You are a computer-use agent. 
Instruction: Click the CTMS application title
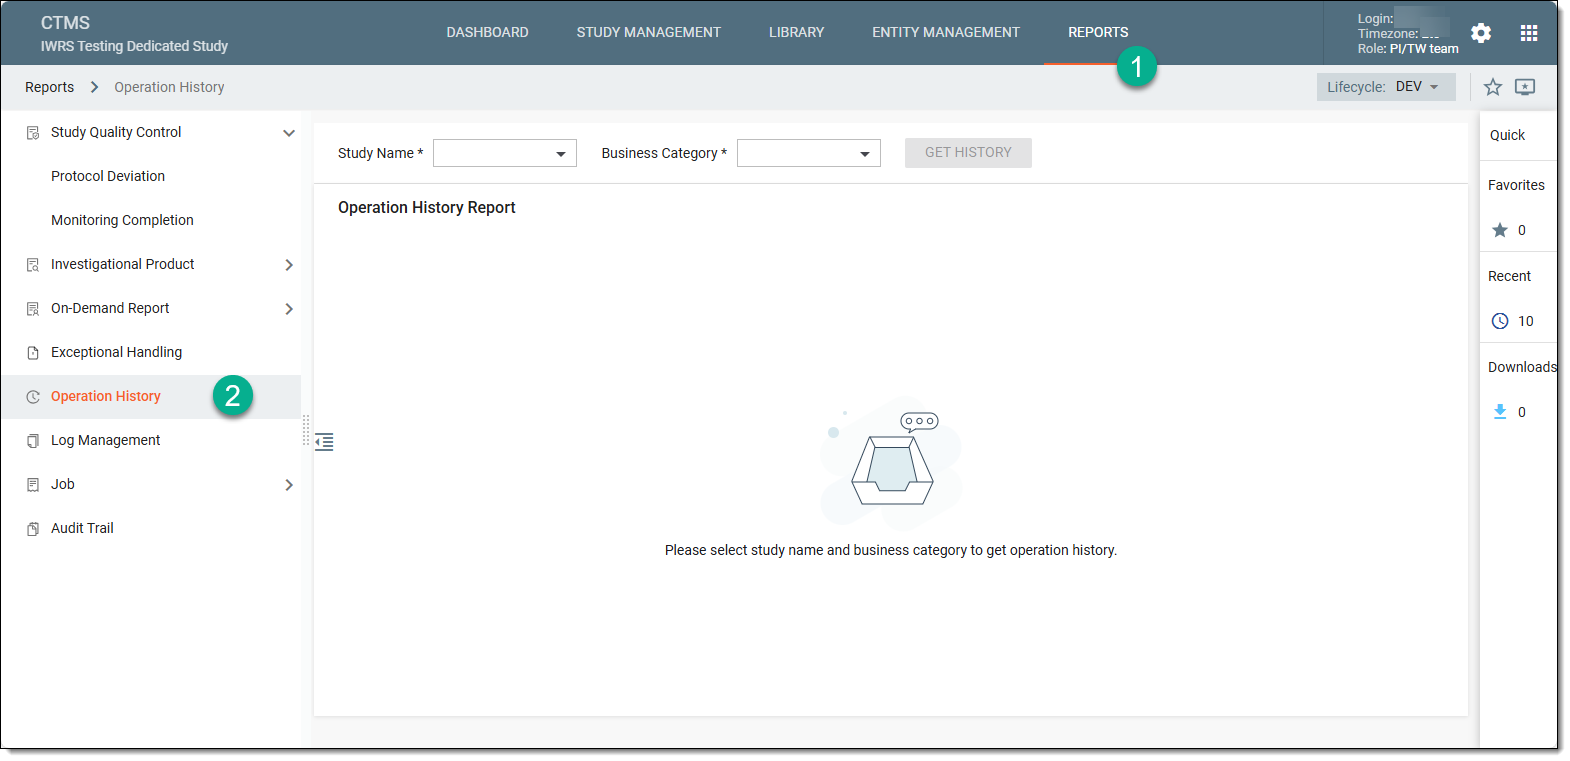click(x=65, y=23)
